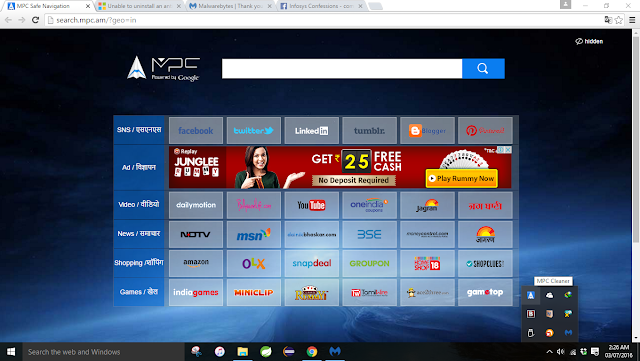The image size is (640, 361).
Task: Open the Groupon tile
Action: [369, 263]
